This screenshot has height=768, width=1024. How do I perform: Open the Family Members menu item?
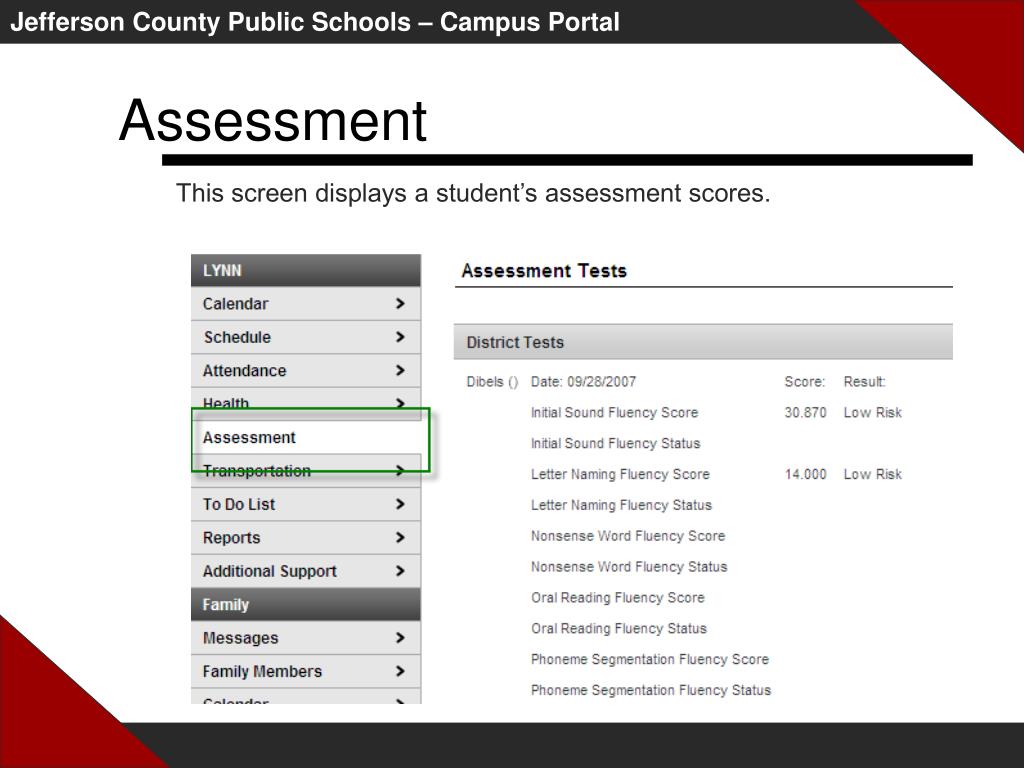tap(306, 671)
